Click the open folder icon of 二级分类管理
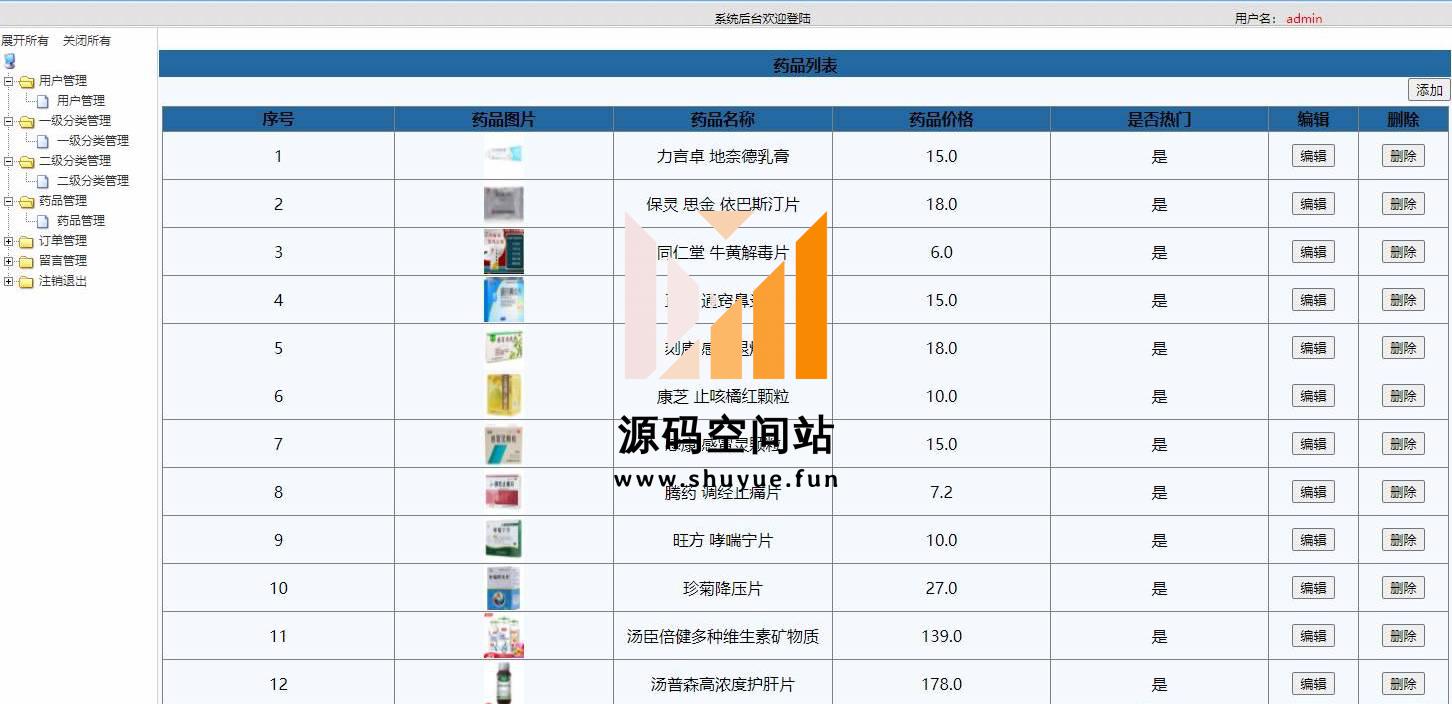The image size is (1452, 704). [x=26, y=161]
